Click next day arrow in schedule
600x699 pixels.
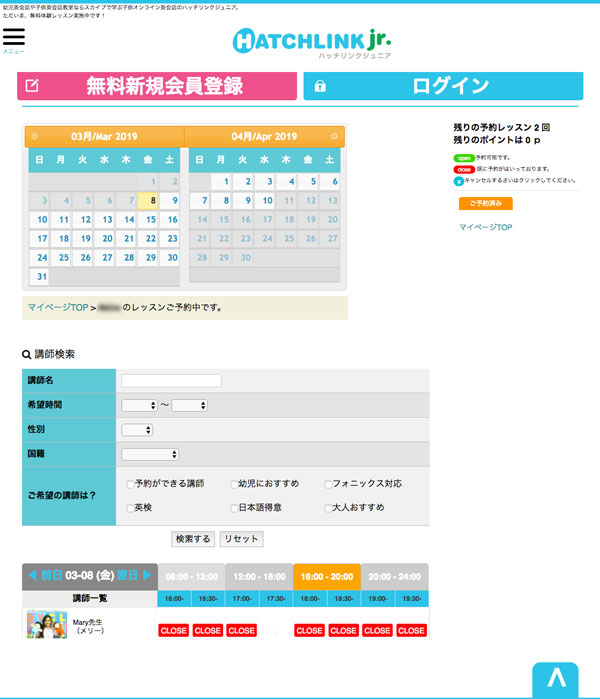[134, 575]
